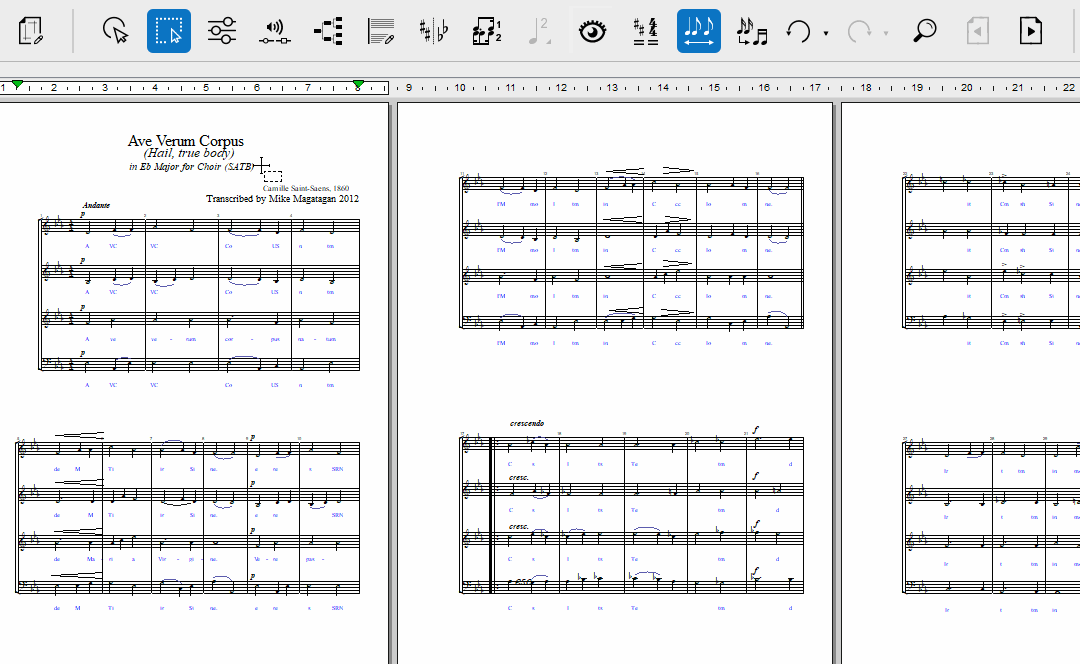Click 'Camille Saint-Saens, 1860' composer text

click(306, 188)
